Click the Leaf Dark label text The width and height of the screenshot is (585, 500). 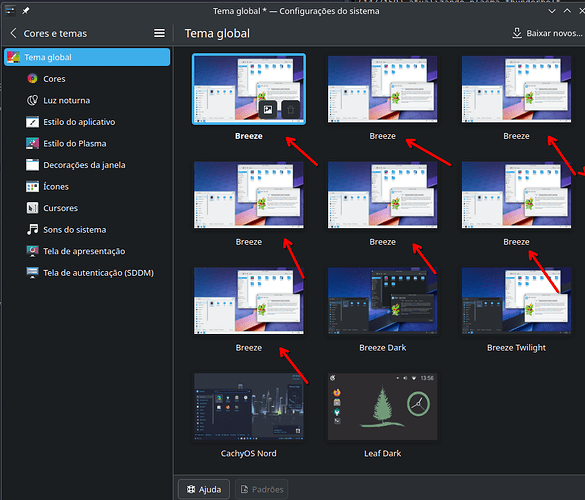[382, 453]
